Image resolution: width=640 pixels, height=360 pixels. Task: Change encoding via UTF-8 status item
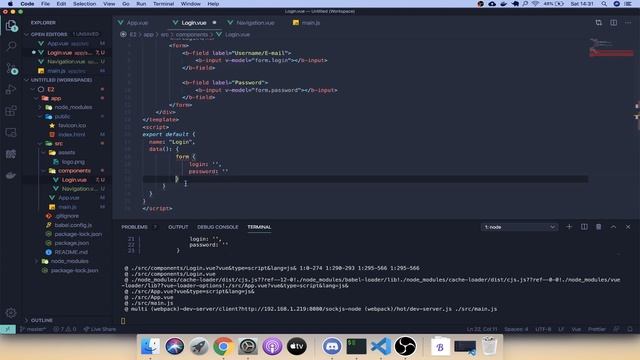(543, 329)
